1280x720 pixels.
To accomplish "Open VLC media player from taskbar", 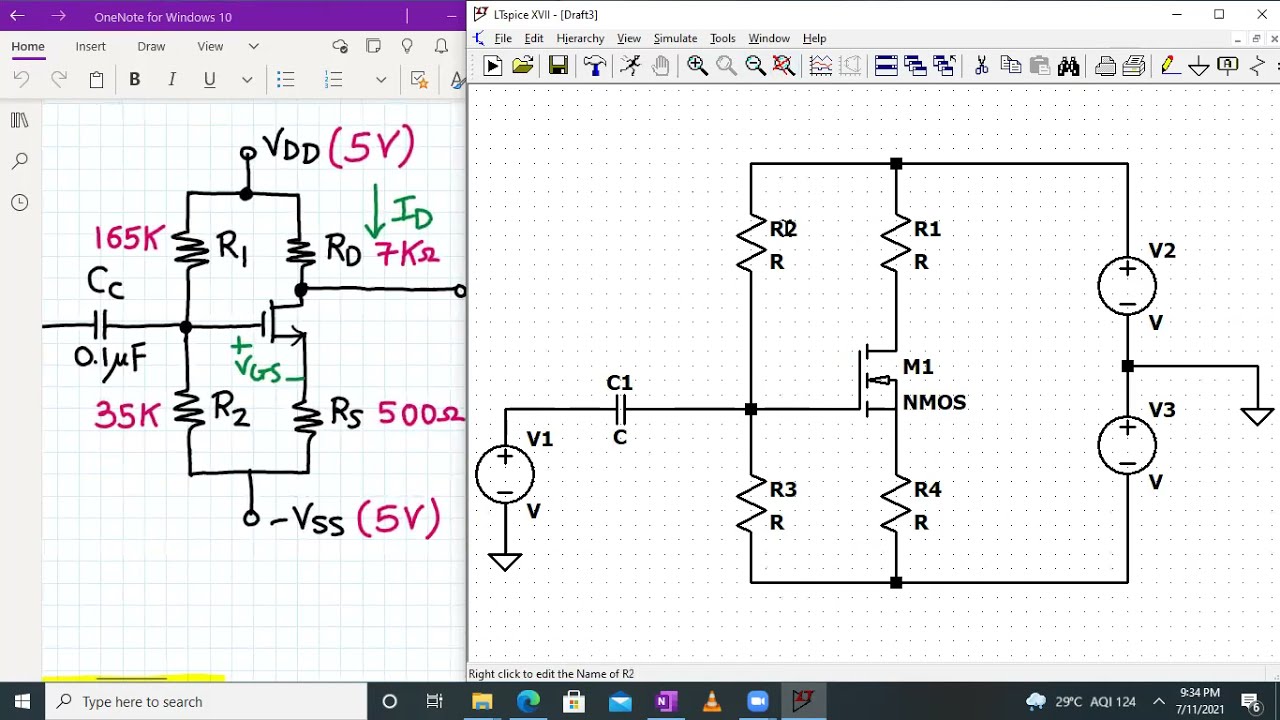I will (x=712, y=702).
